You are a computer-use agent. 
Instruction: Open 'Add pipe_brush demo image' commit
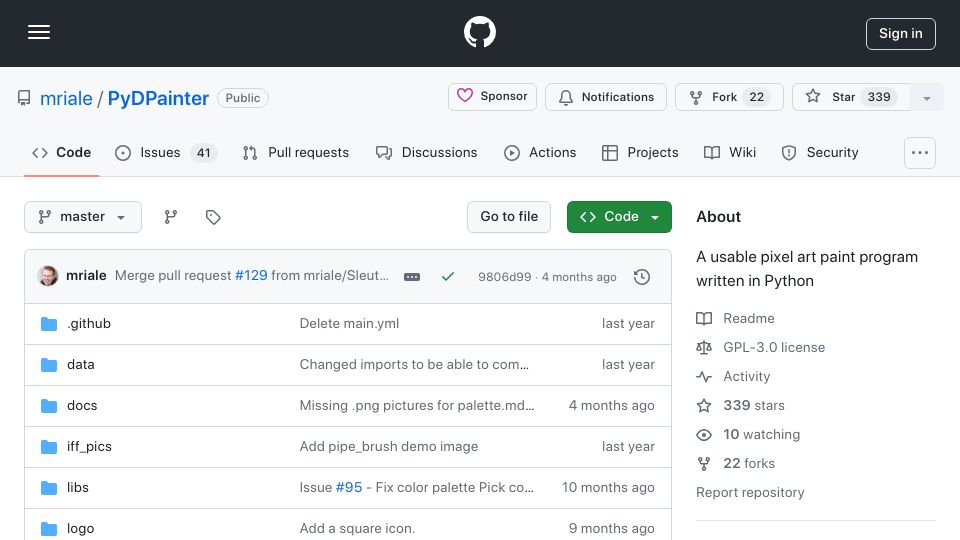(x=389, y=446)
